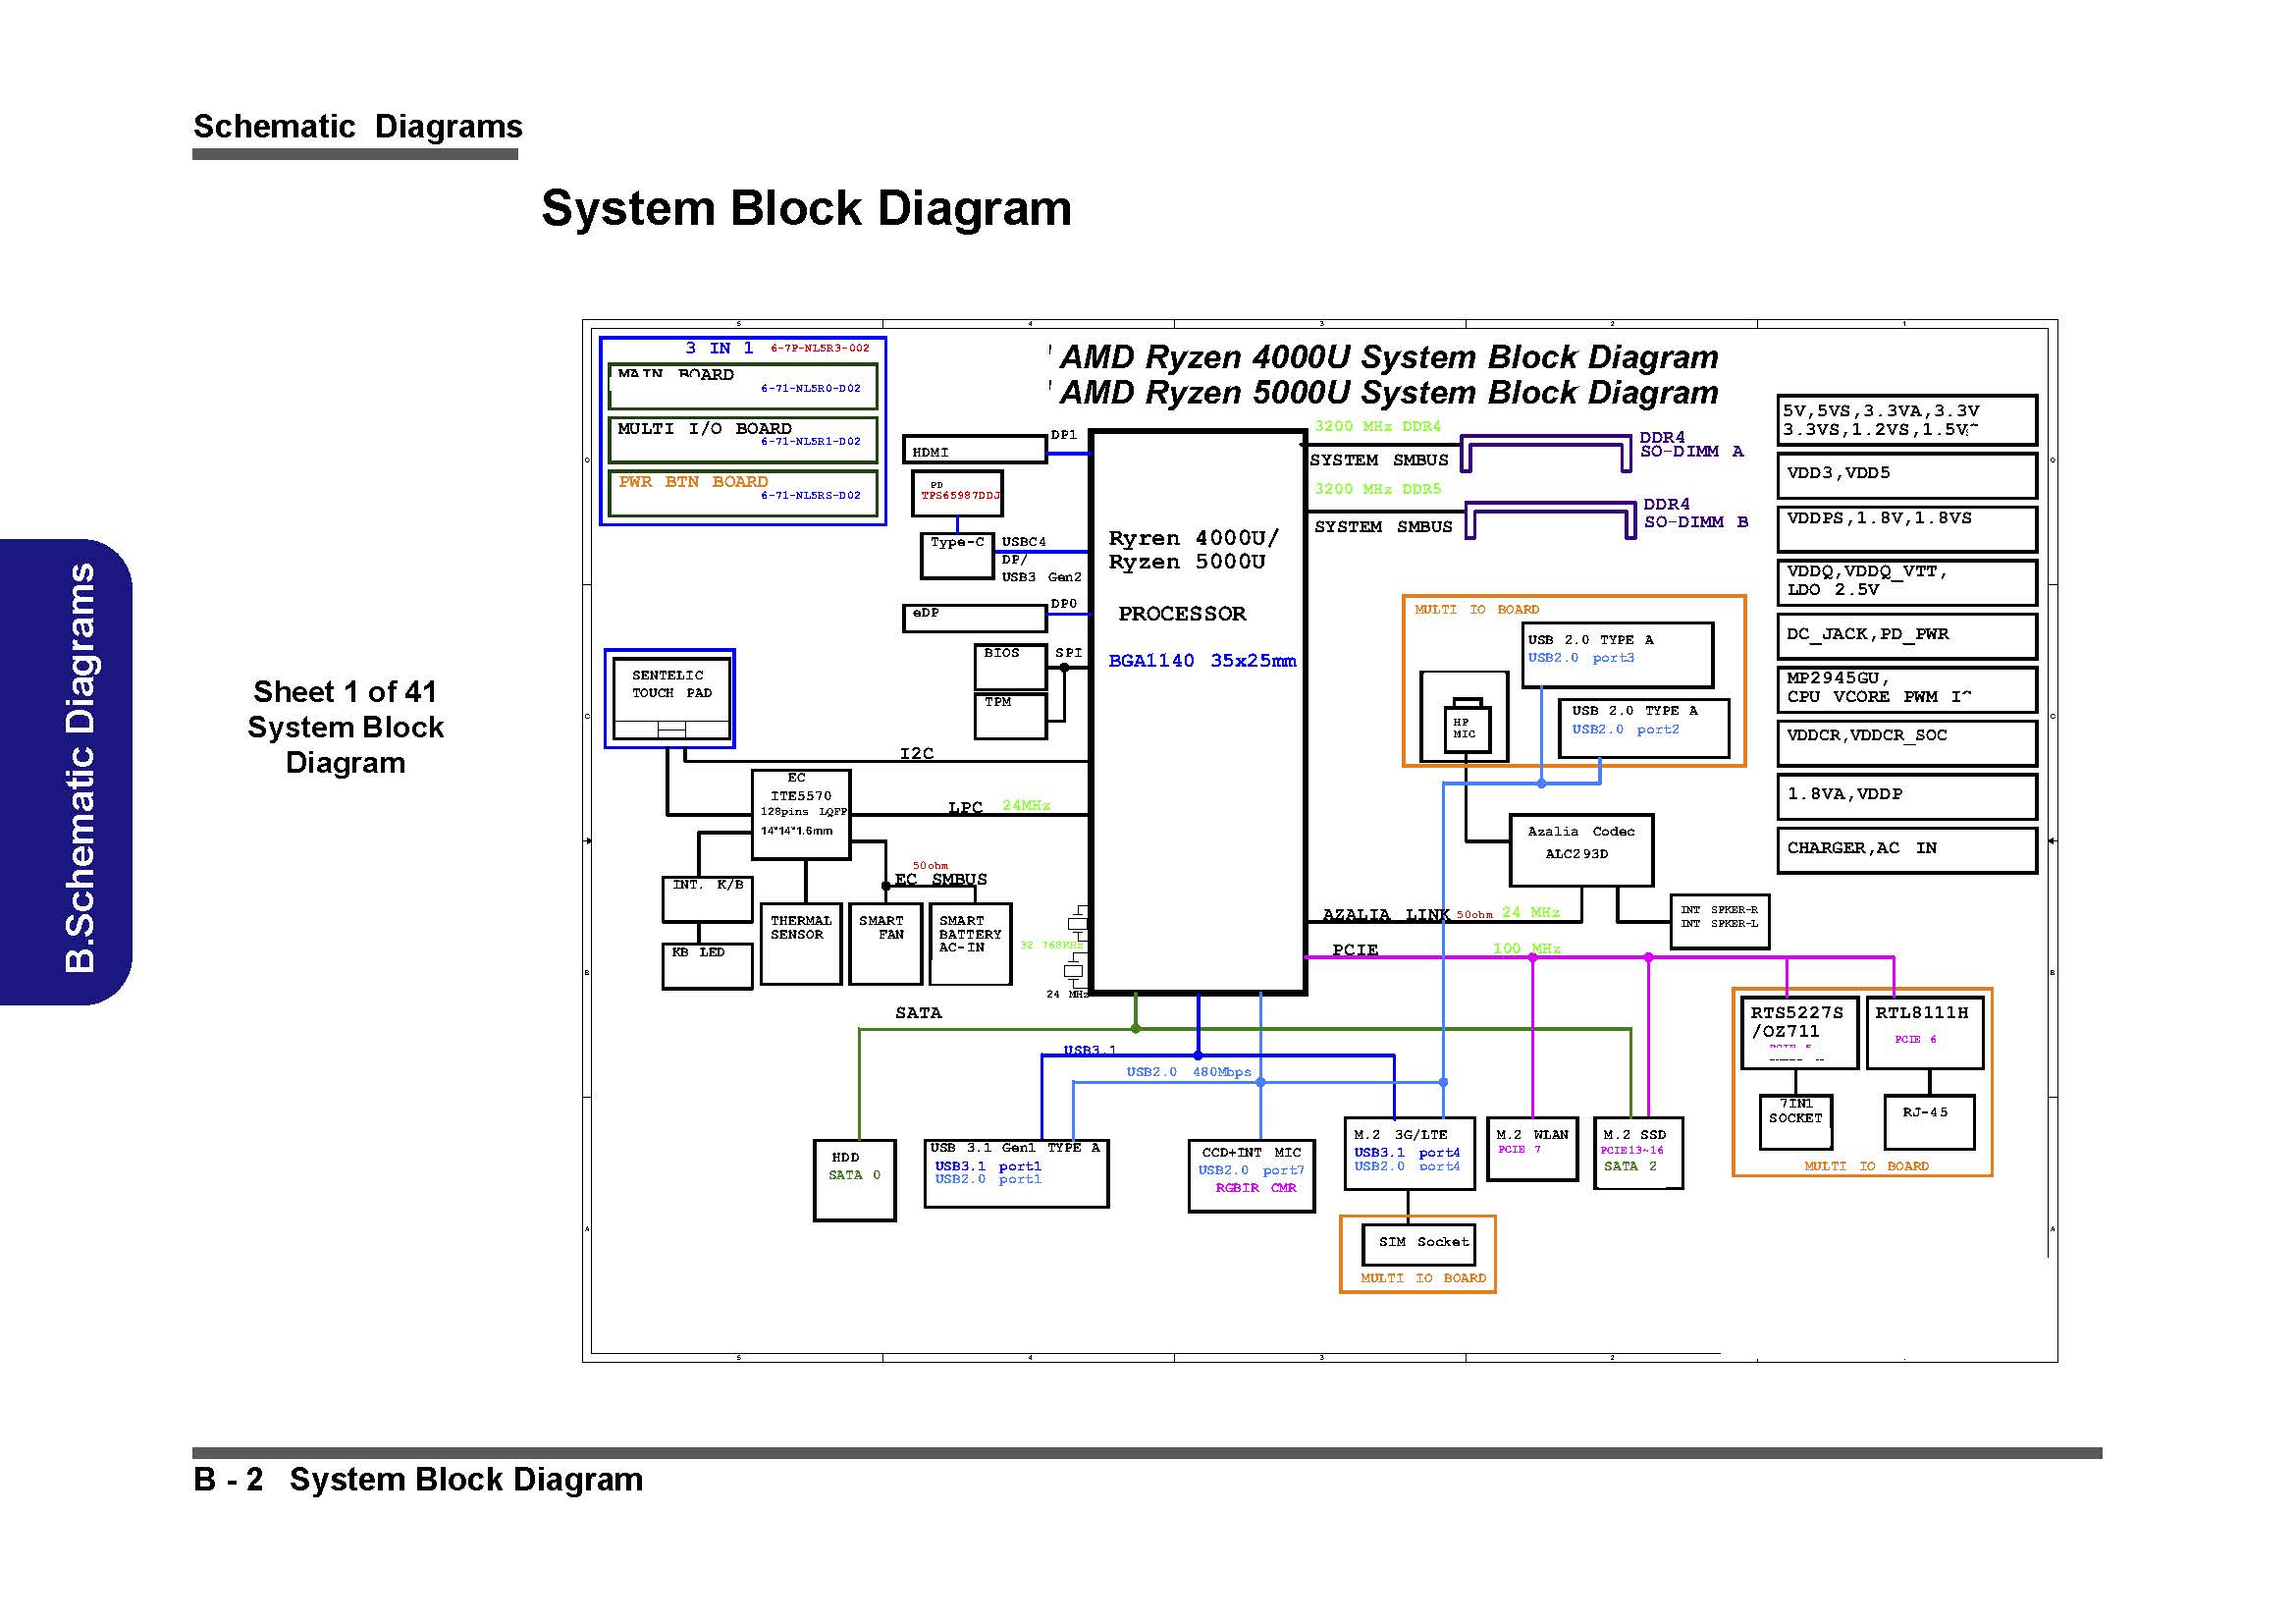
Task: Click the 'M.2 WLAN' block
Action: 1532,1149
